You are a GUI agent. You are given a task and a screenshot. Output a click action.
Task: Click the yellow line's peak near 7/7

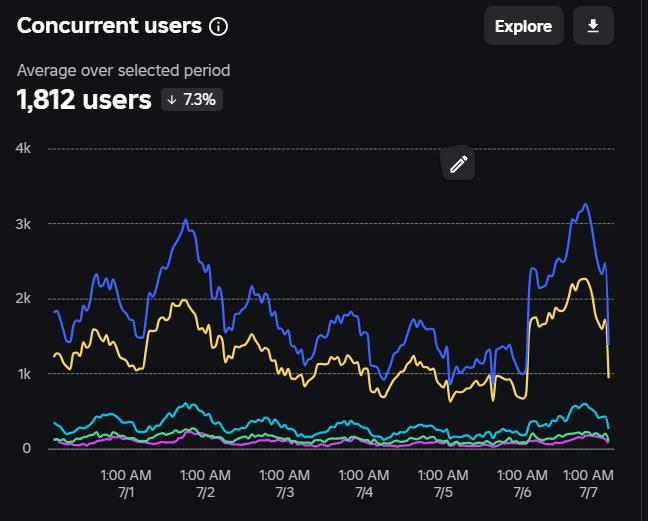(x=582, y=279)
